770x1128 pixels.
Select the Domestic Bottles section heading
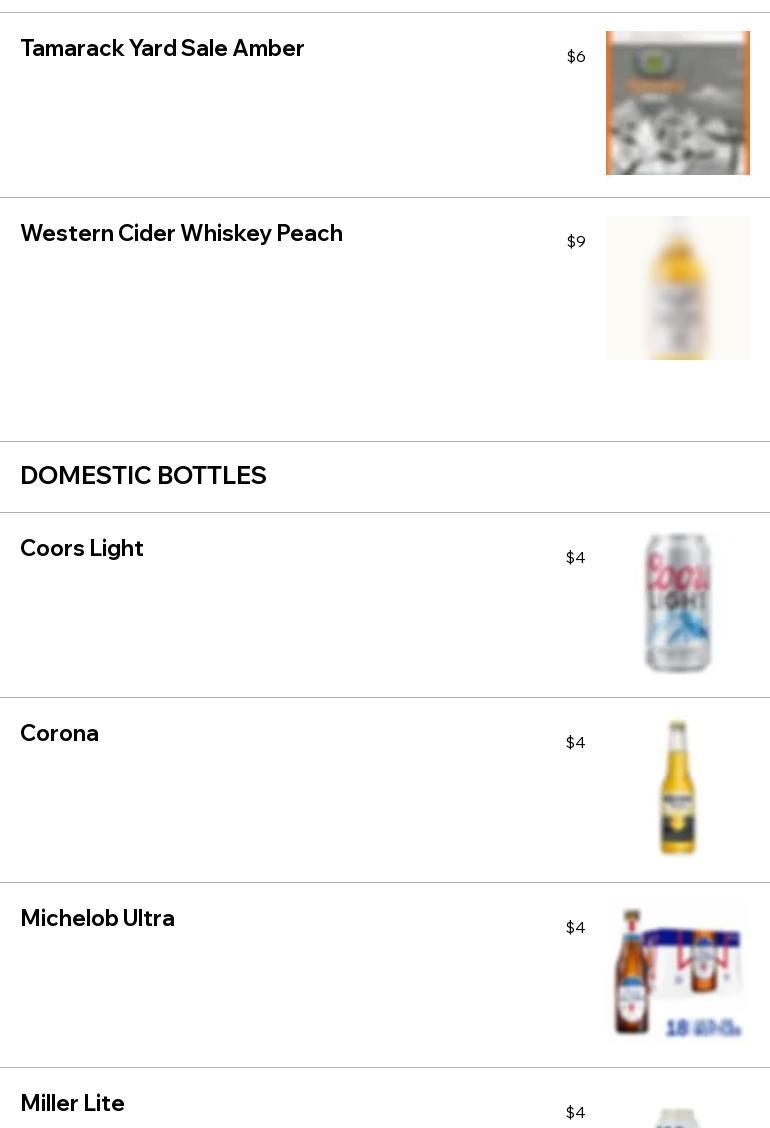tap(143, 476)
